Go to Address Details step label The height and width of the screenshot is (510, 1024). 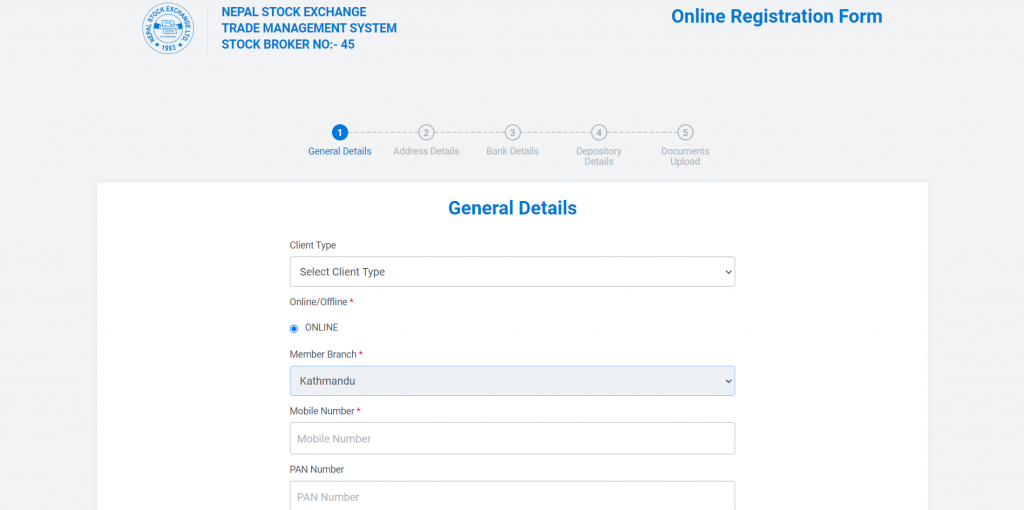click(426, 151)
